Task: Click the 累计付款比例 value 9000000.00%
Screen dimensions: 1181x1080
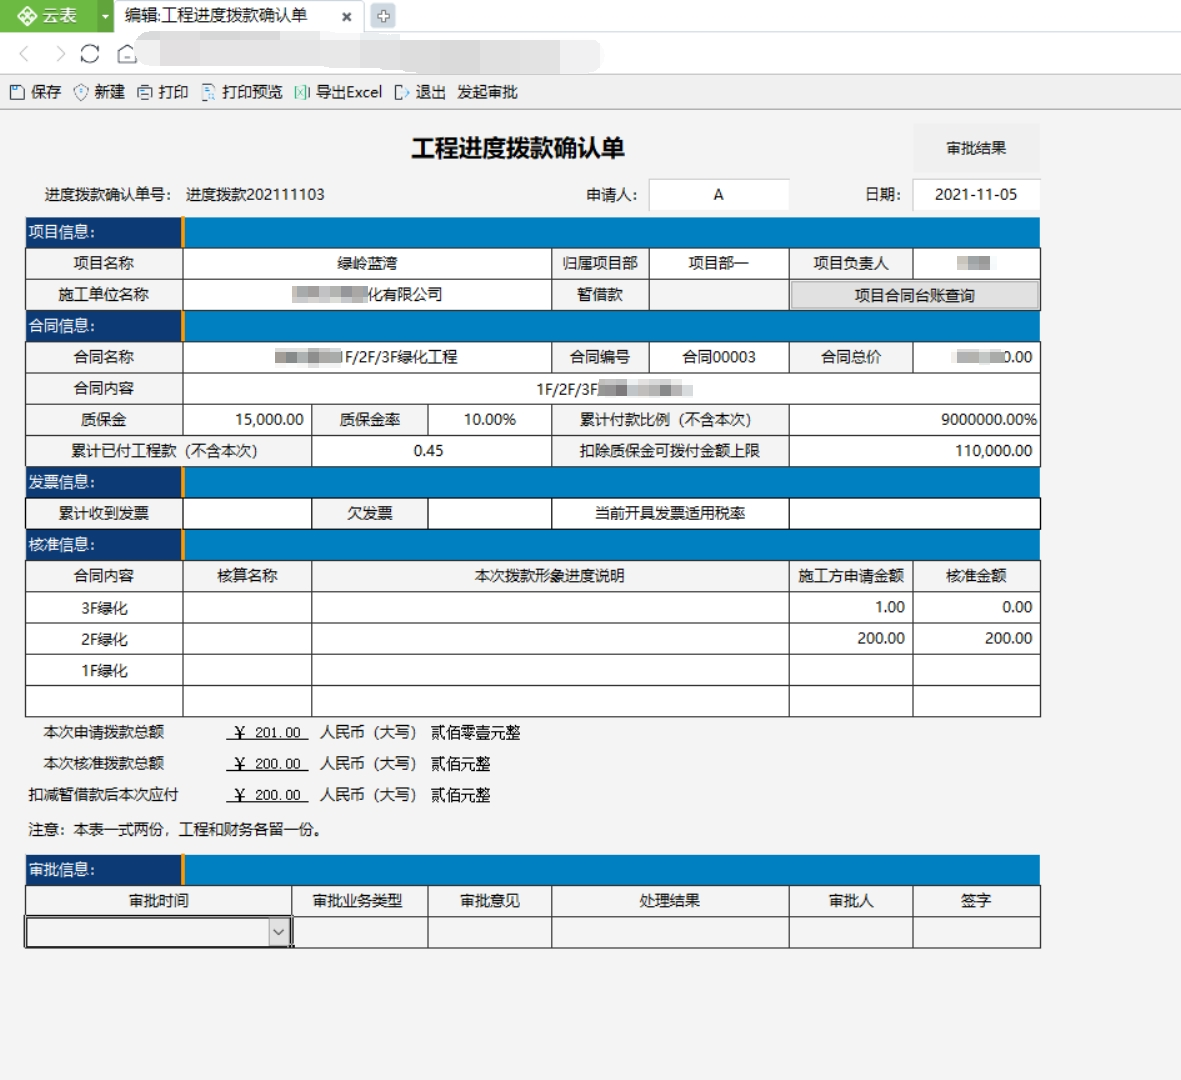Action: [x=914, y=419]
